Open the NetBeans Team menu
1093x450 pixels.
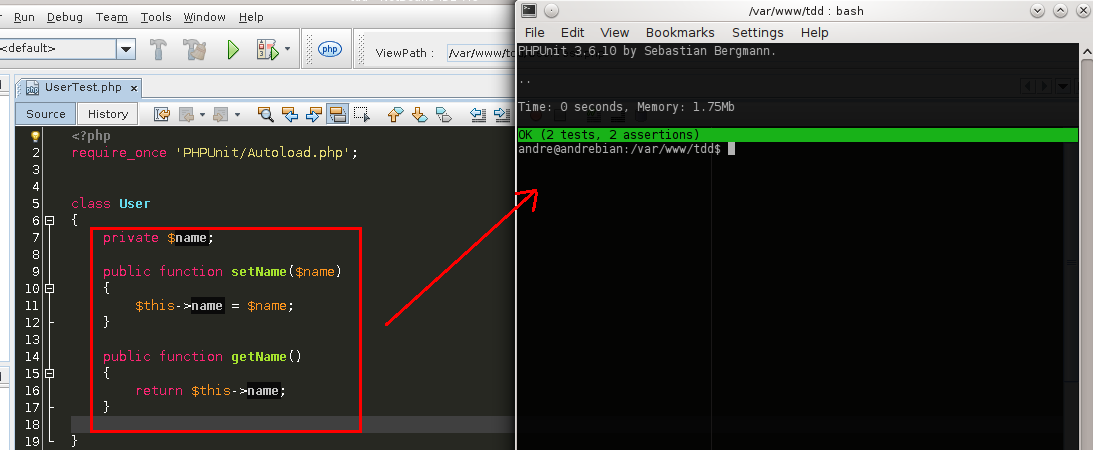(x=112, y=17)
